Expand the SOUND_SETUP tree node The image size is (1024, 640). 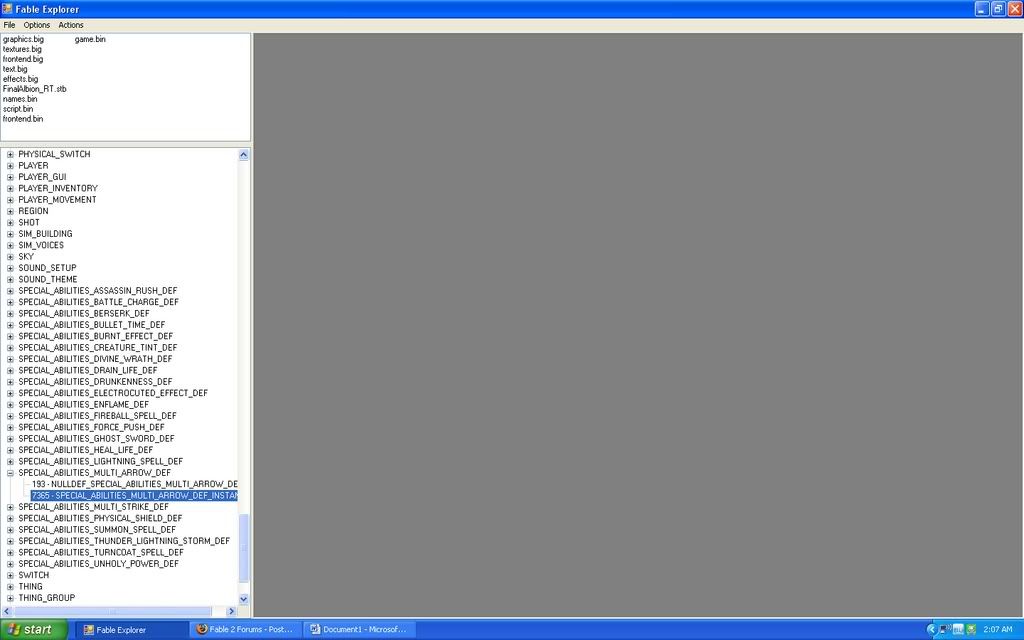tap(10, 268)
